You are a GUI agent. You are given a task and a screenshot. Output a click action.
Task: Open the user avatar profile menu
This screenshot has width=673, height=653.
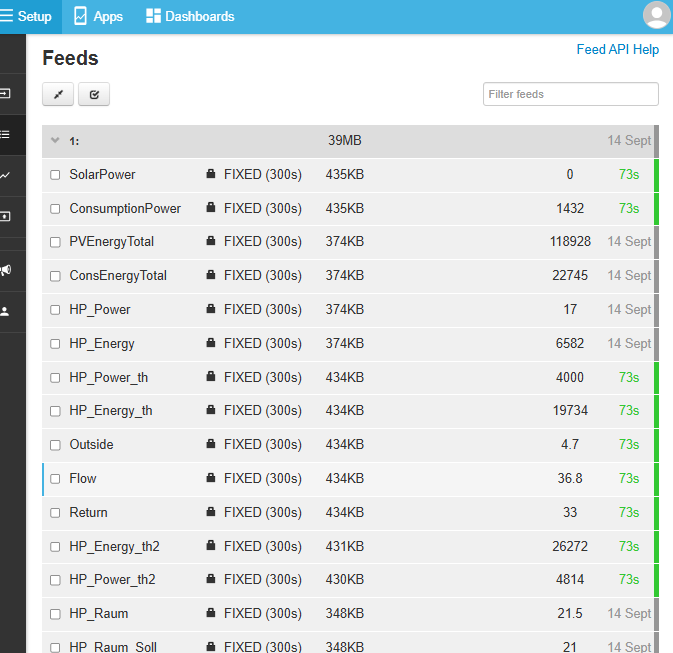[656, 16]
